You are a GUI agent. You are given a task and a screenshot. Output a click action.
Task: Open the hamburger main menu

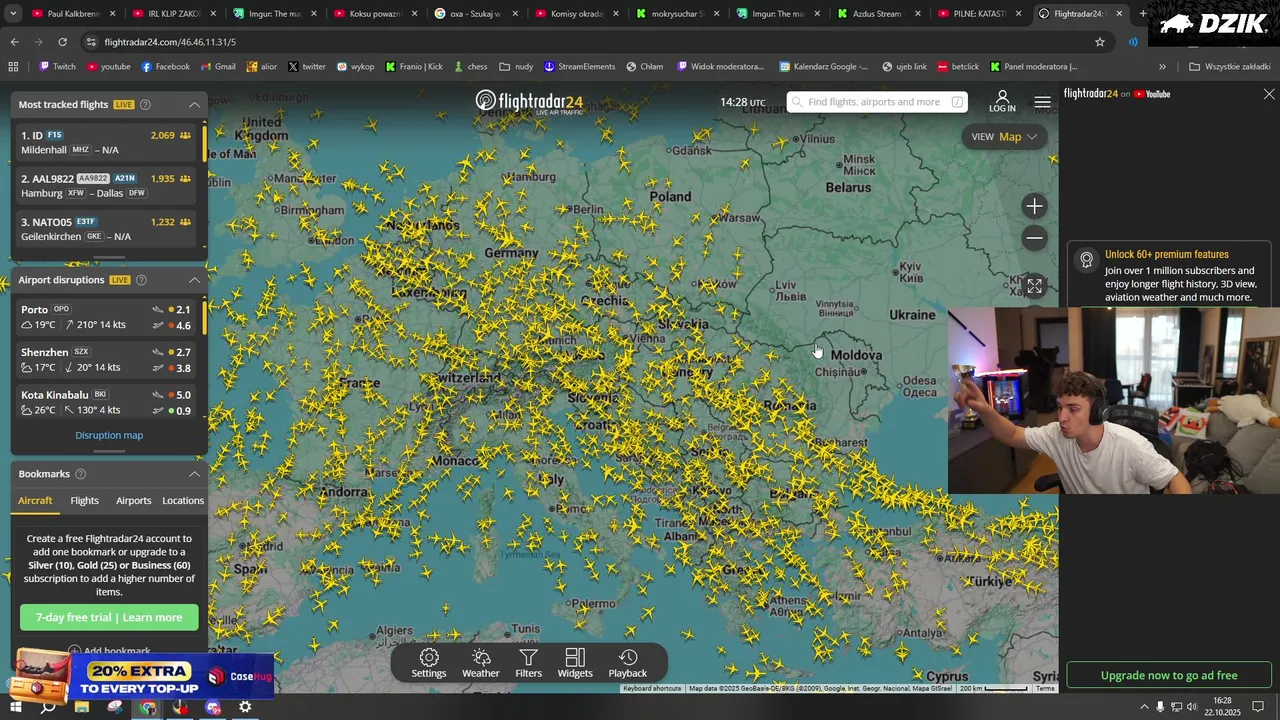[x=1042, y=102]
